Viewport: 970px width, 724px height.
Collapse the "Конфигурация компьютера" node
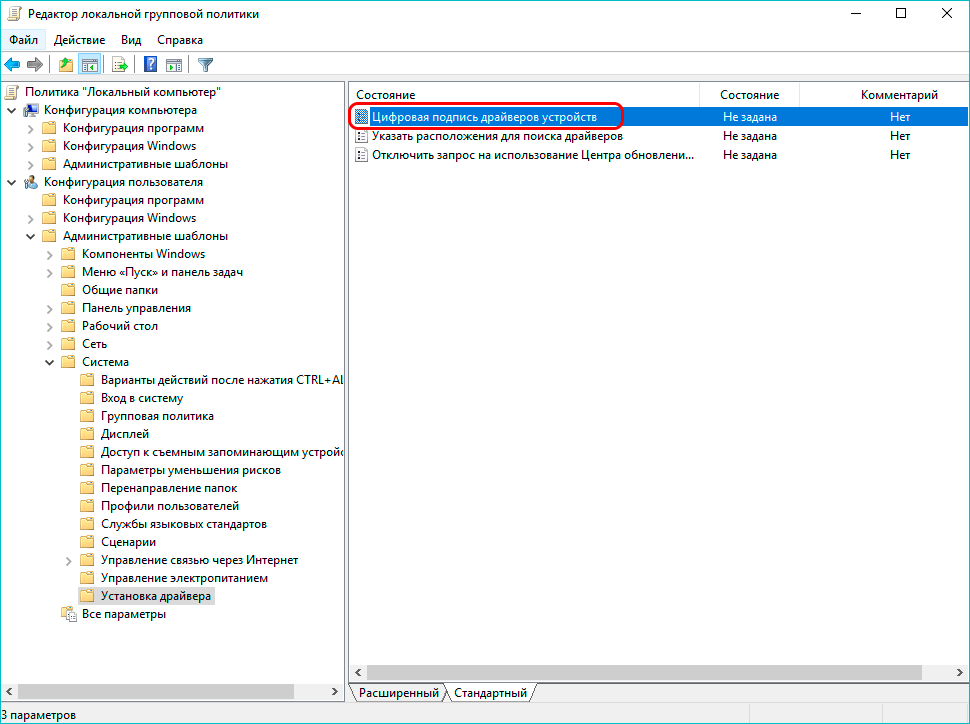(12, 111)
